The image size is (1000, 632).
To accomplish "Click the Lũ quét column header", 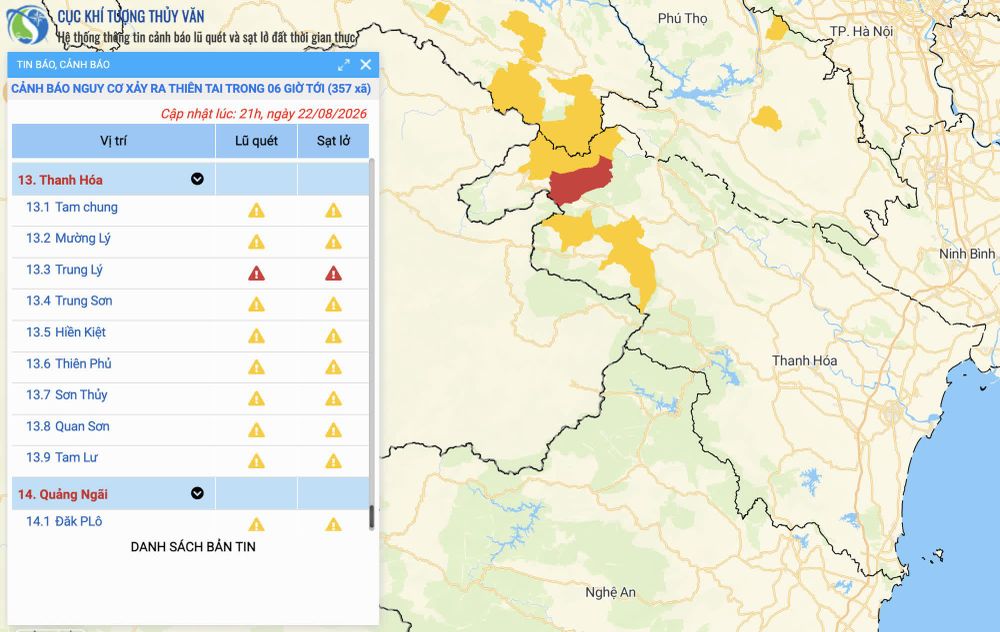I will pos(256,141).
